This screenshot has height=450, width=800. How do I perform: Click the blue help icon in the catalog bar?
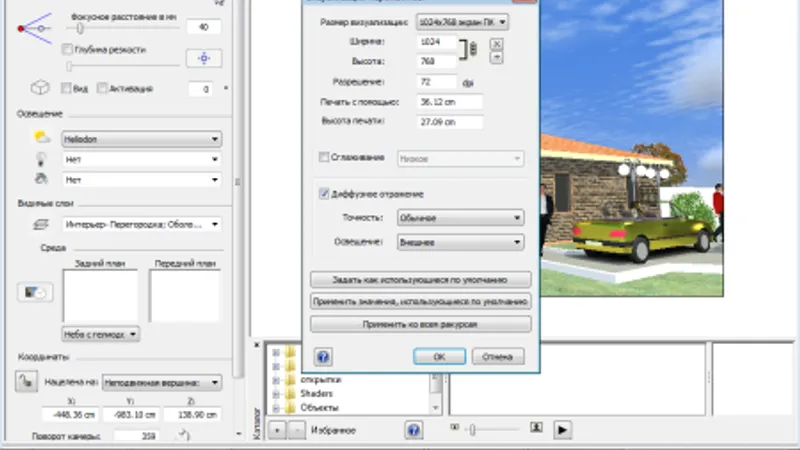click(414, 430)
